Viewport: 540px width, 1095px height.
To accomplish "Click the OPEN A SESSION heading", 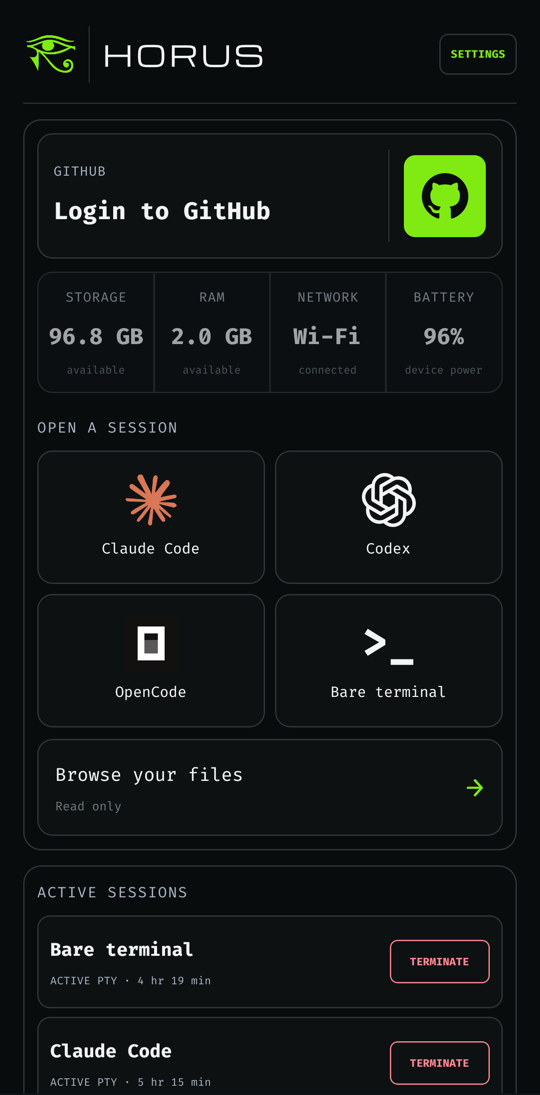I will pos(108,428).
